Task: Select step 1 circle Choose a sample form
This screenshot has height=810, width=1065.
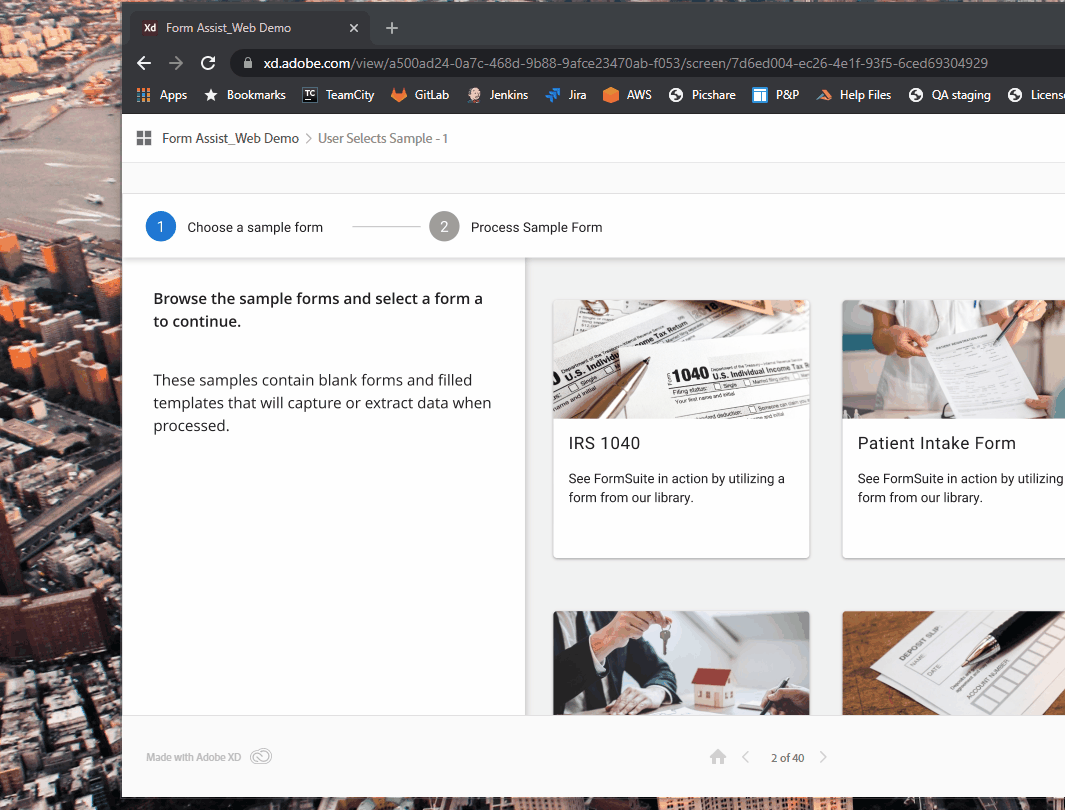Action: (x=161, y=227)
